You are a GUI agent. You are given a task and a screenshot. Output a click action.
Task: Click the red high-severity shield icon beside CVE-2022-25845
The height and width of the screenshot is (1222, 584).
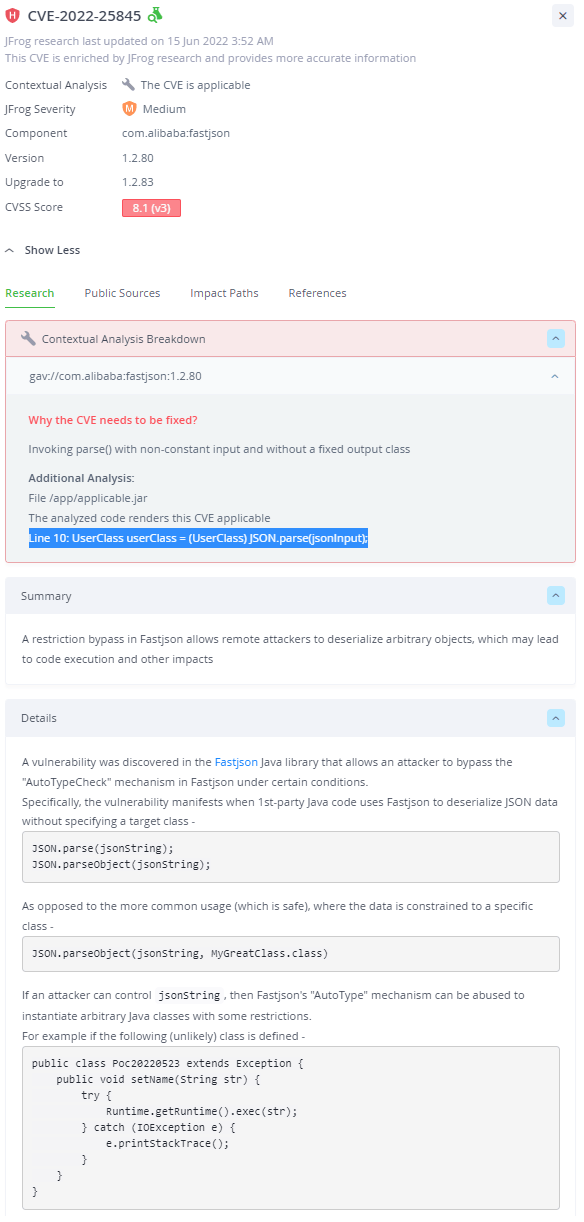[13, 16]
